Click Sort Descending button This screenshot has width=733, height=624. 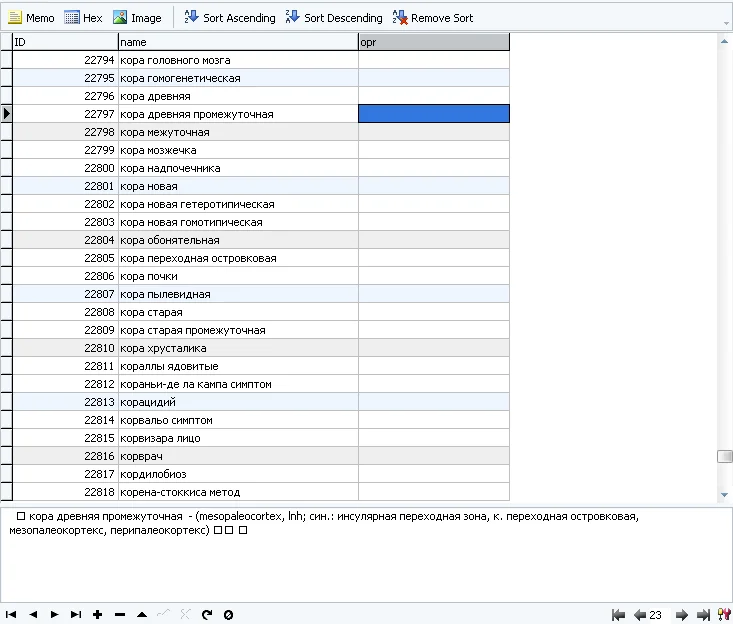click(x=334, y=18)
